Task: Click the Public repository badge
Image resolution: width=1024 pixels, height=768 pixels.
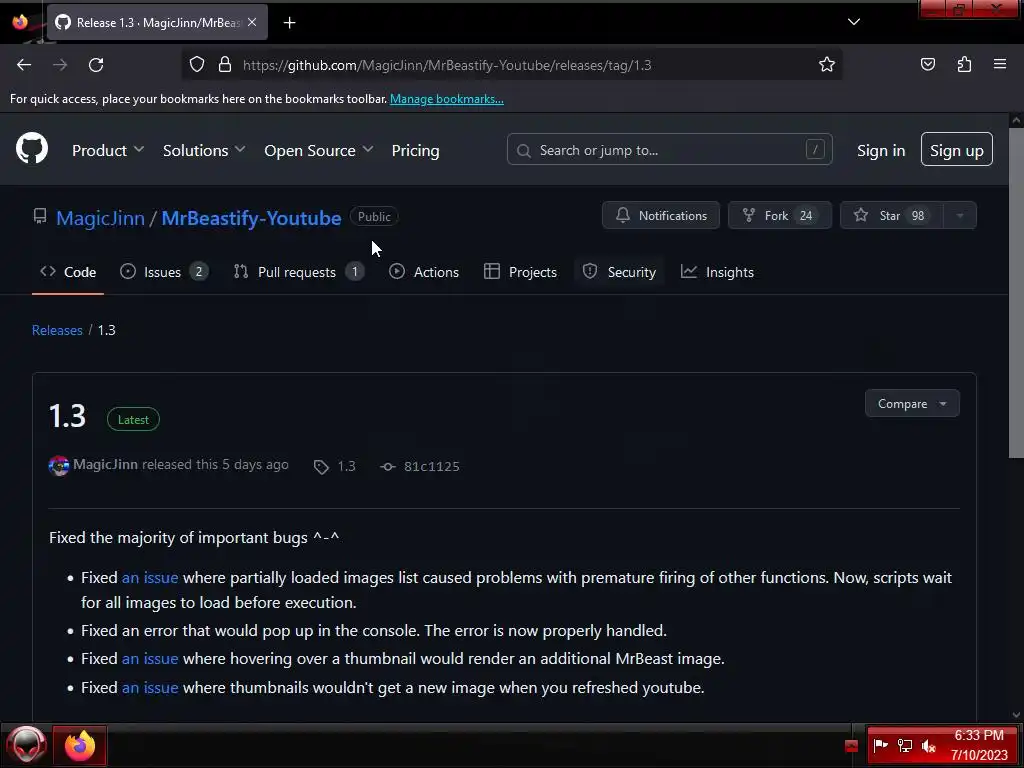Action: (x=374, y=216)
